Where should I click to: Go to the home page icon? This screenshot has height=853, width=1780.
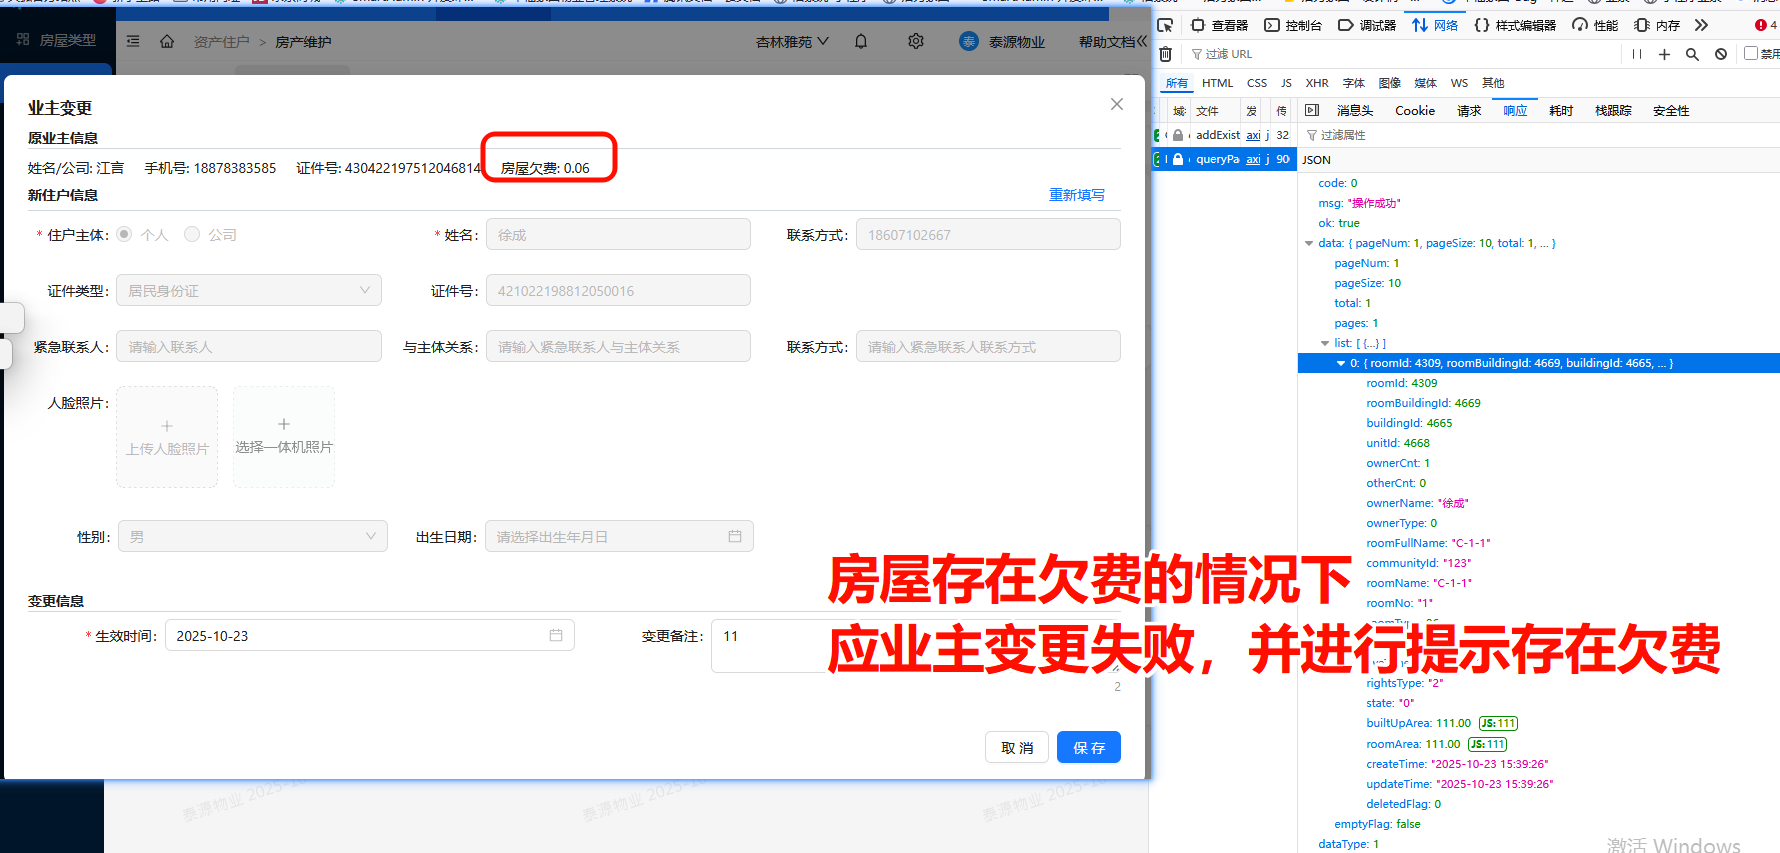click(167, 42)
